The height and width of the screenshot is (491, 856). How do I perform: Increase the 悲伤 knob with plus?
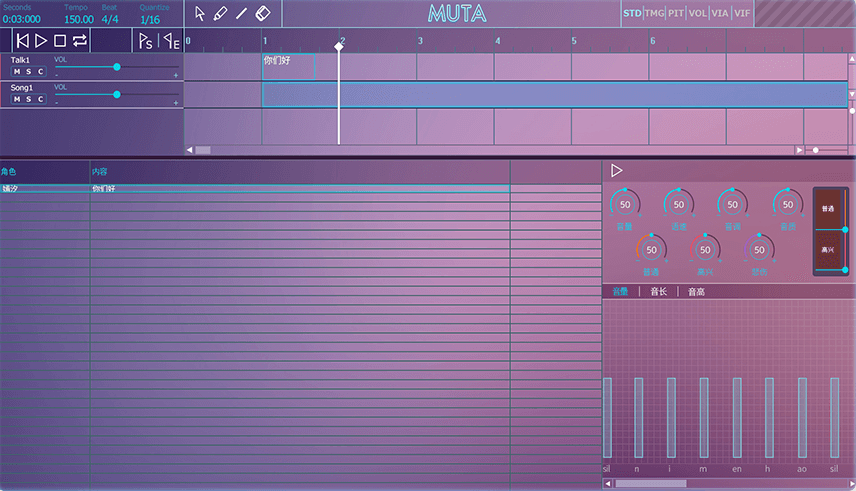tap(774, 261)
